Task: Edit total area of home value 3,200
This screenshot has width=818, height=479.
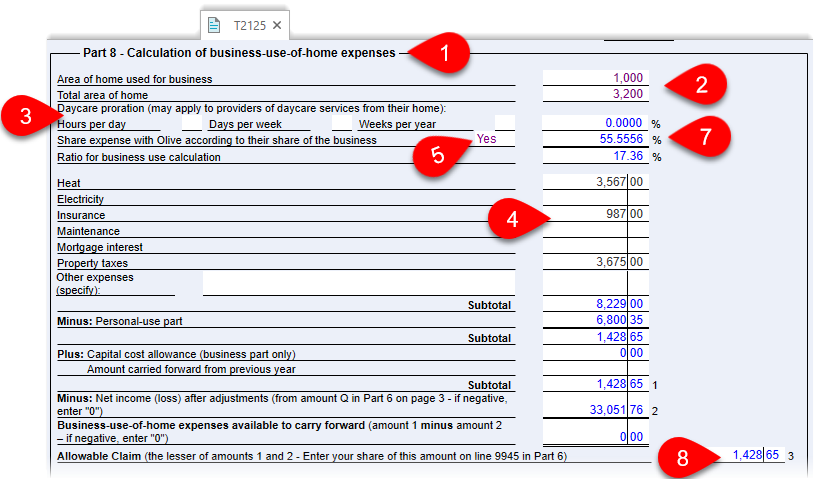Action: click(595, 94)
